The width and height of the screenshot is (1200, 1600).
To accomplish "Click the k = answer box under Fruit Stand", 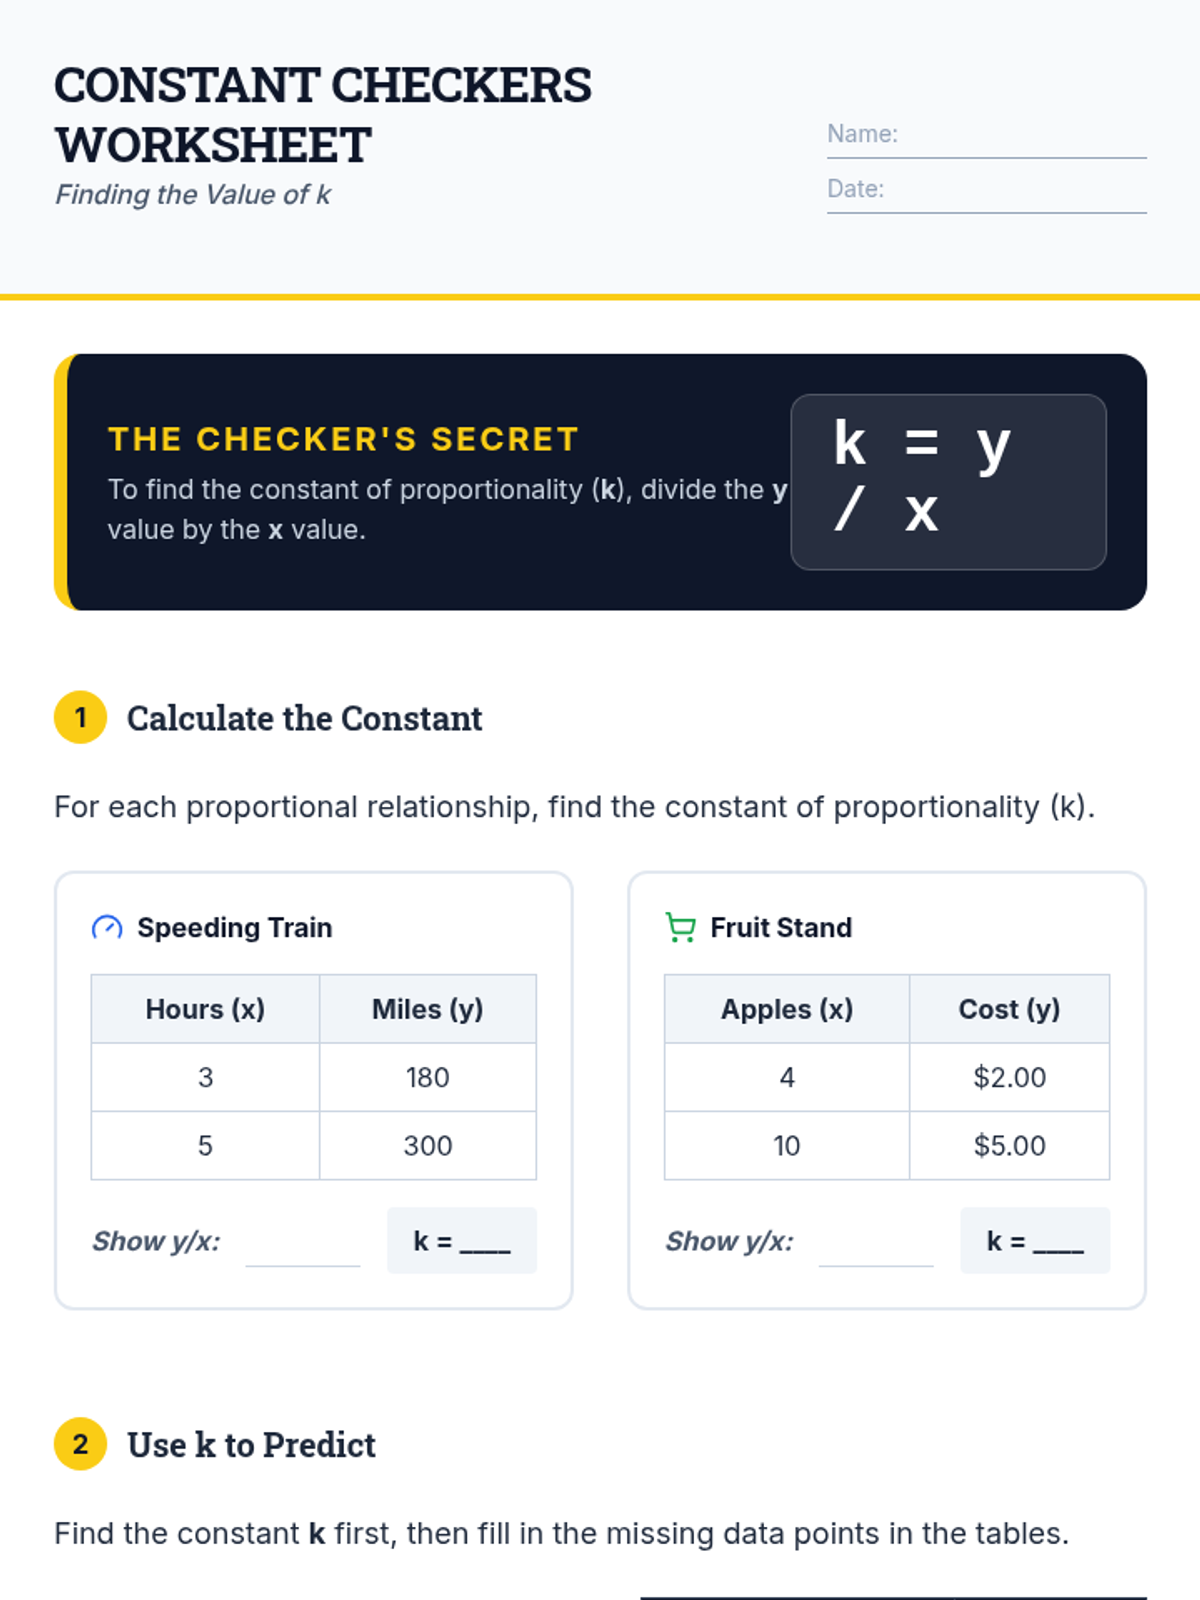I will [x=1035, y=1241].
